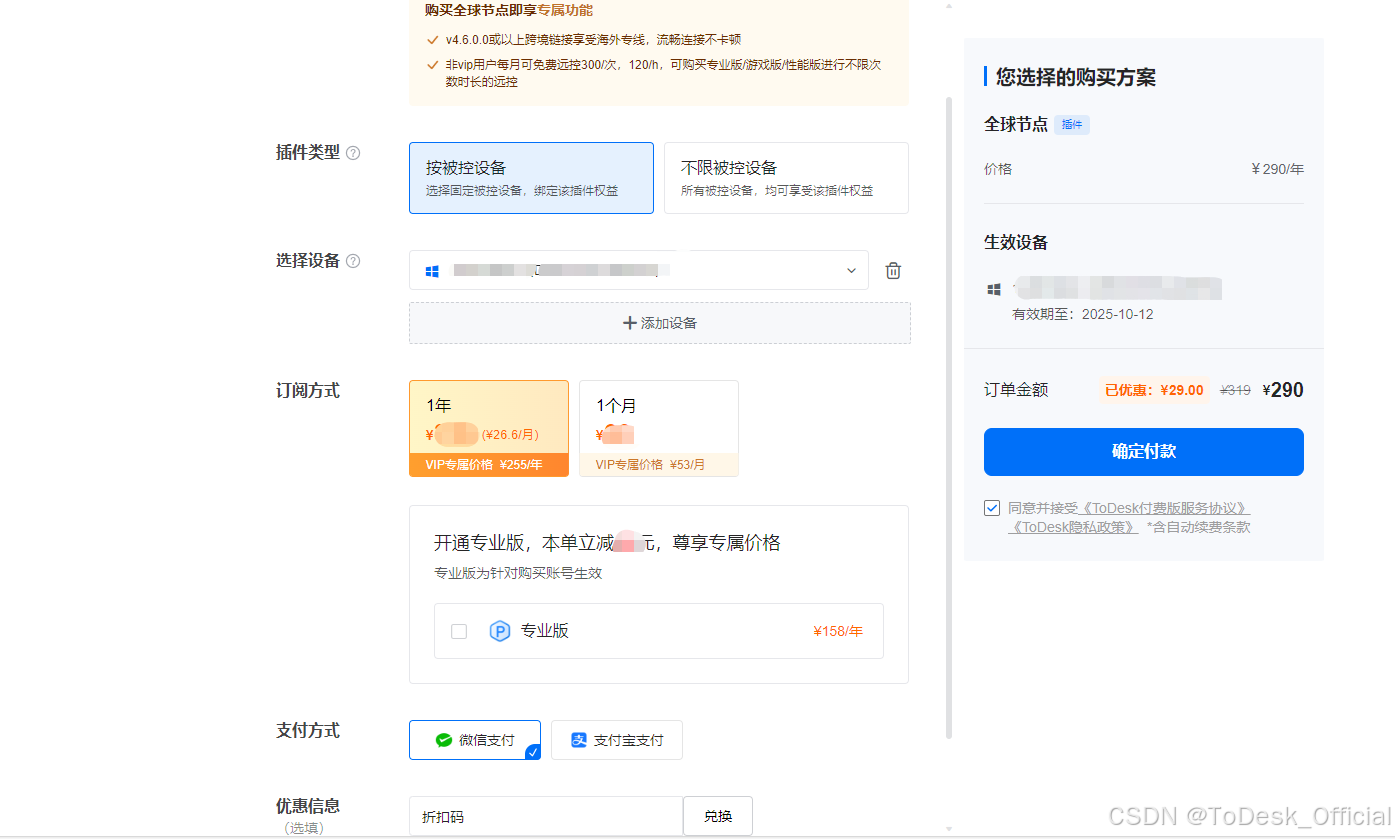
Task: Click the help icon next to 选择设备
Action: pos(353,261)
